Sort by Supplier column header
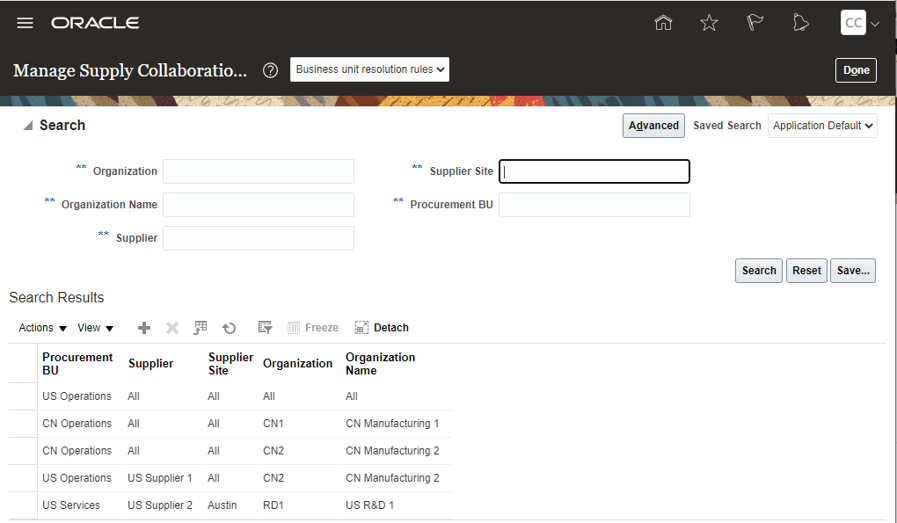Viewport: 897px width, 523px height. [150, 364]
